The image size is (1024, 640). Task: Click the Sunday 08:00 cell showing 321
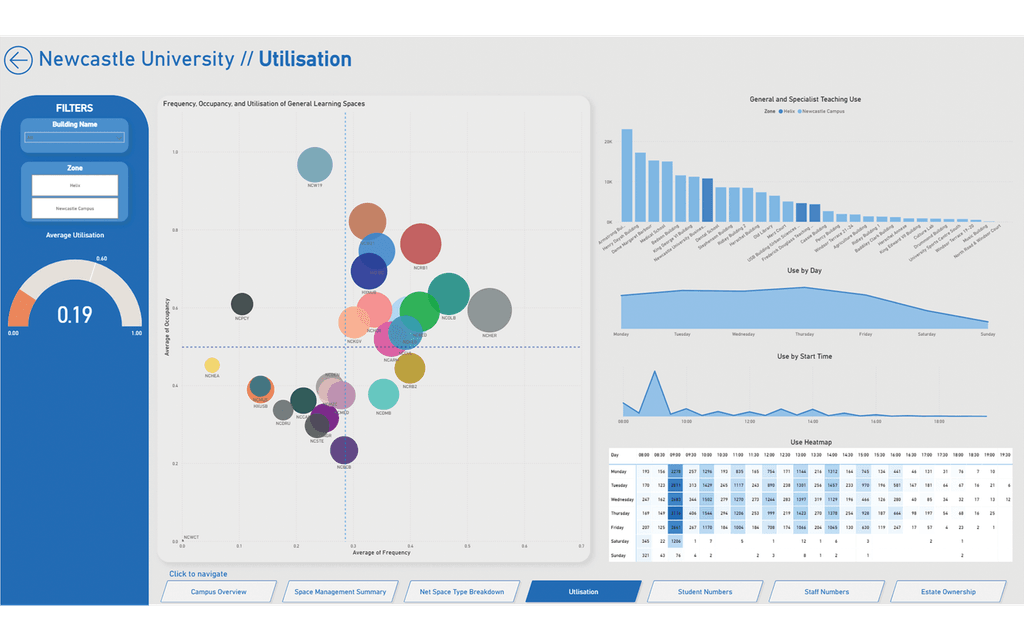645,556
